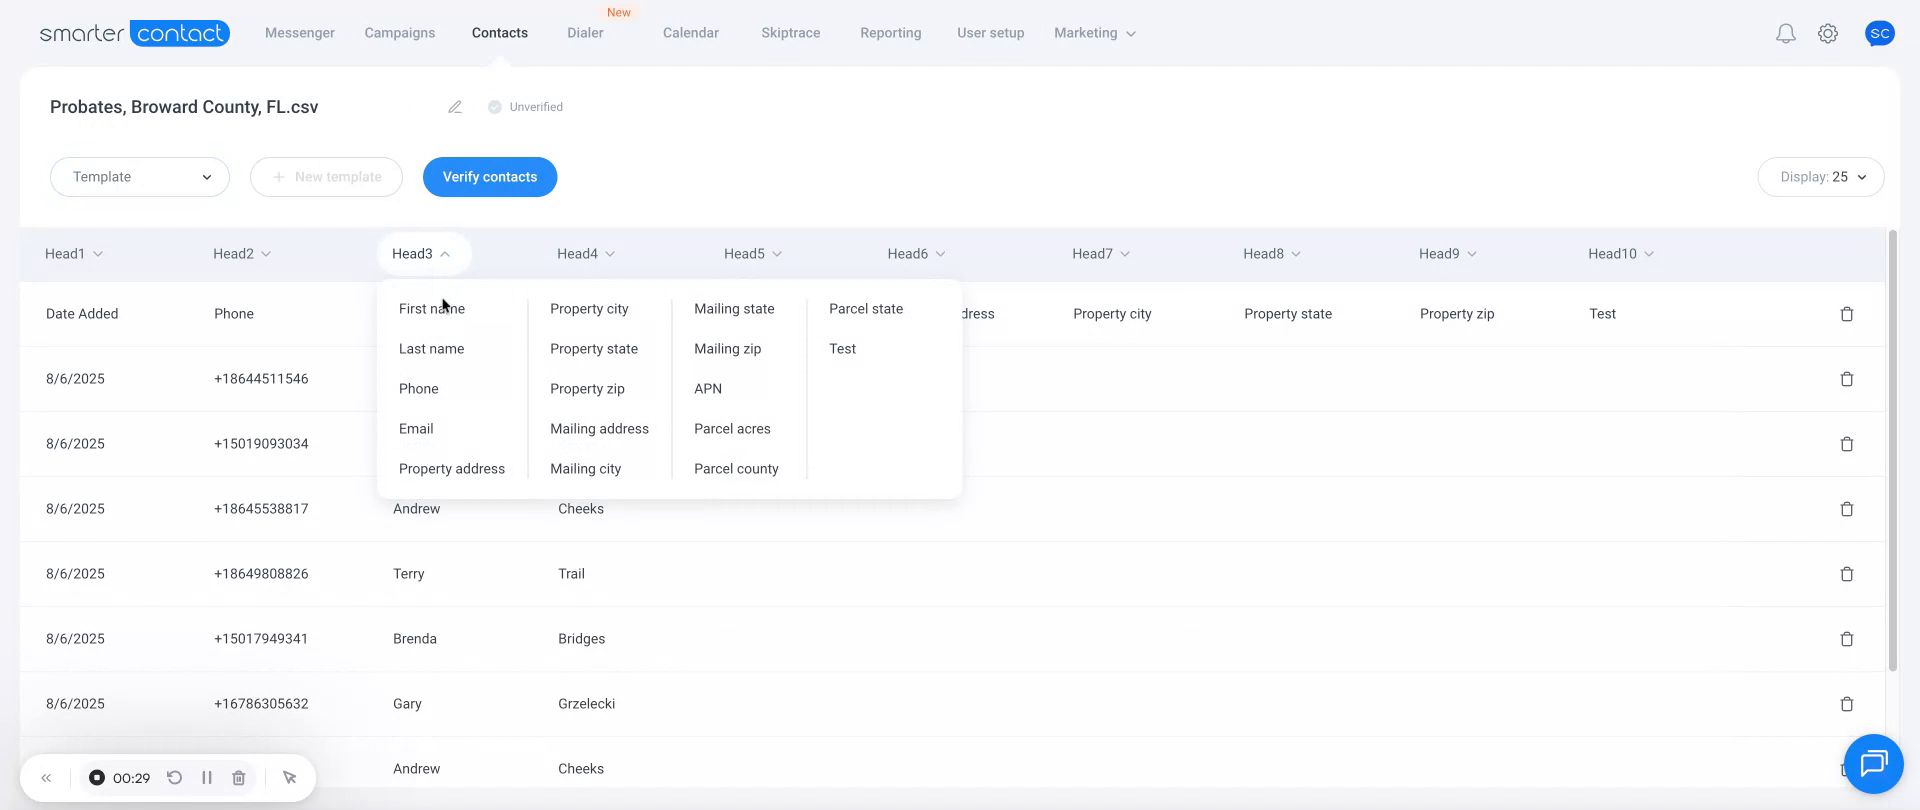Viewport: 1920px width, 810px height.
Task: Choose Property address option
Action: [x=452, y=469]
